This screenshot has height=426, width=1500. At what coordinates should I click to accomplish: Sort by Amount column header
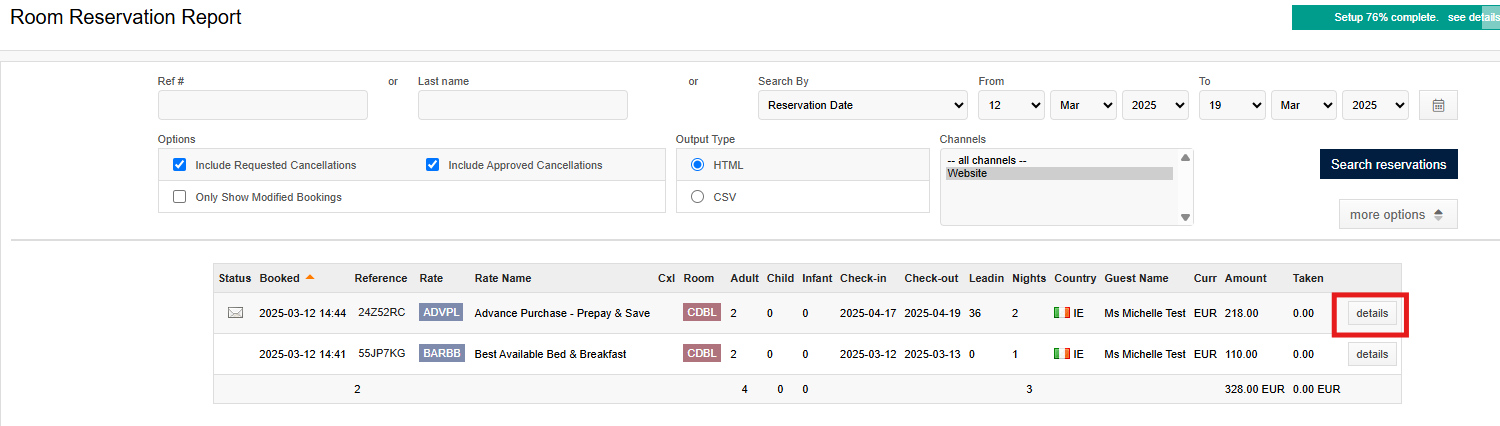pyautogui.click(x=1246, y=278)
